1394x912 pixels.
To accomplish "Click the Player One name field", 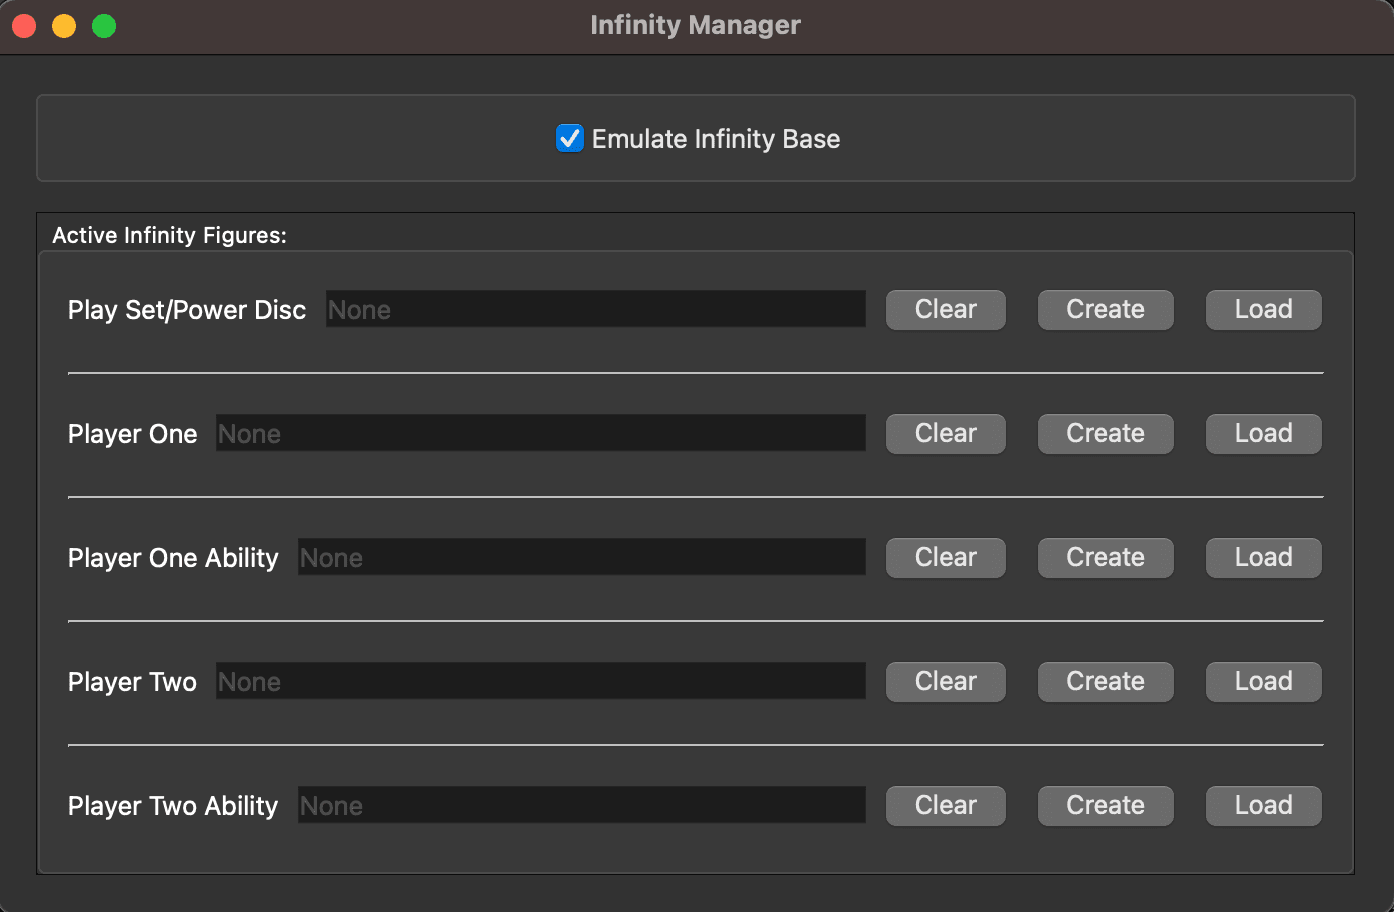I will pos(541,433).
